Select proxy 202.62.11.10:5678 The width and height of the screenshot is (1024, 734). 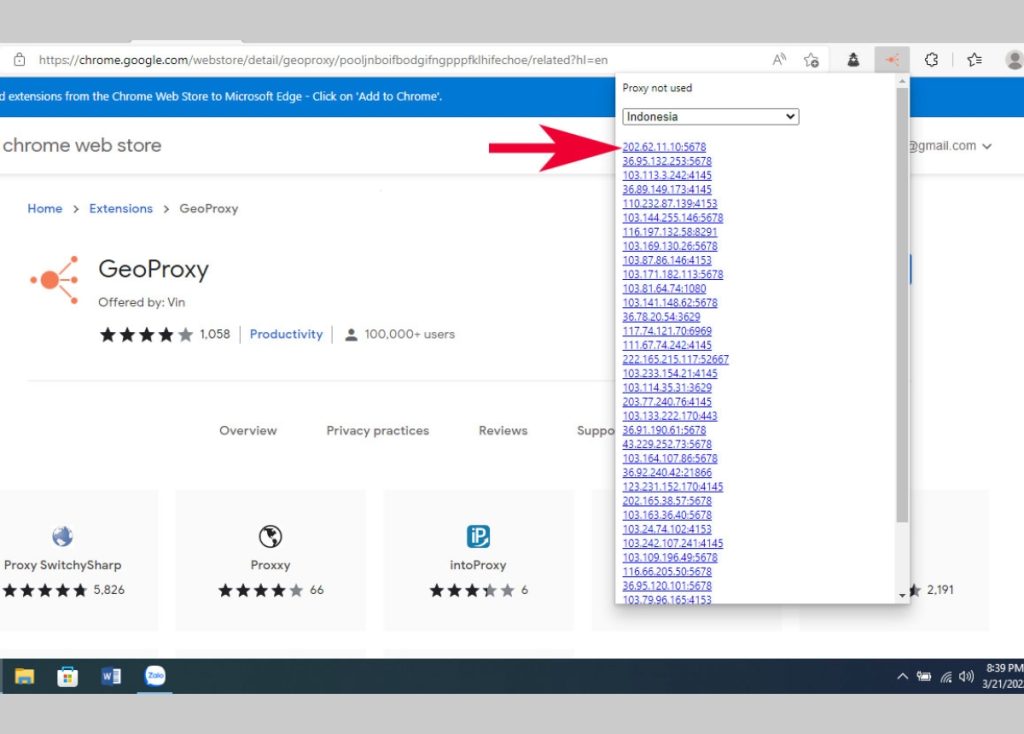664,147
